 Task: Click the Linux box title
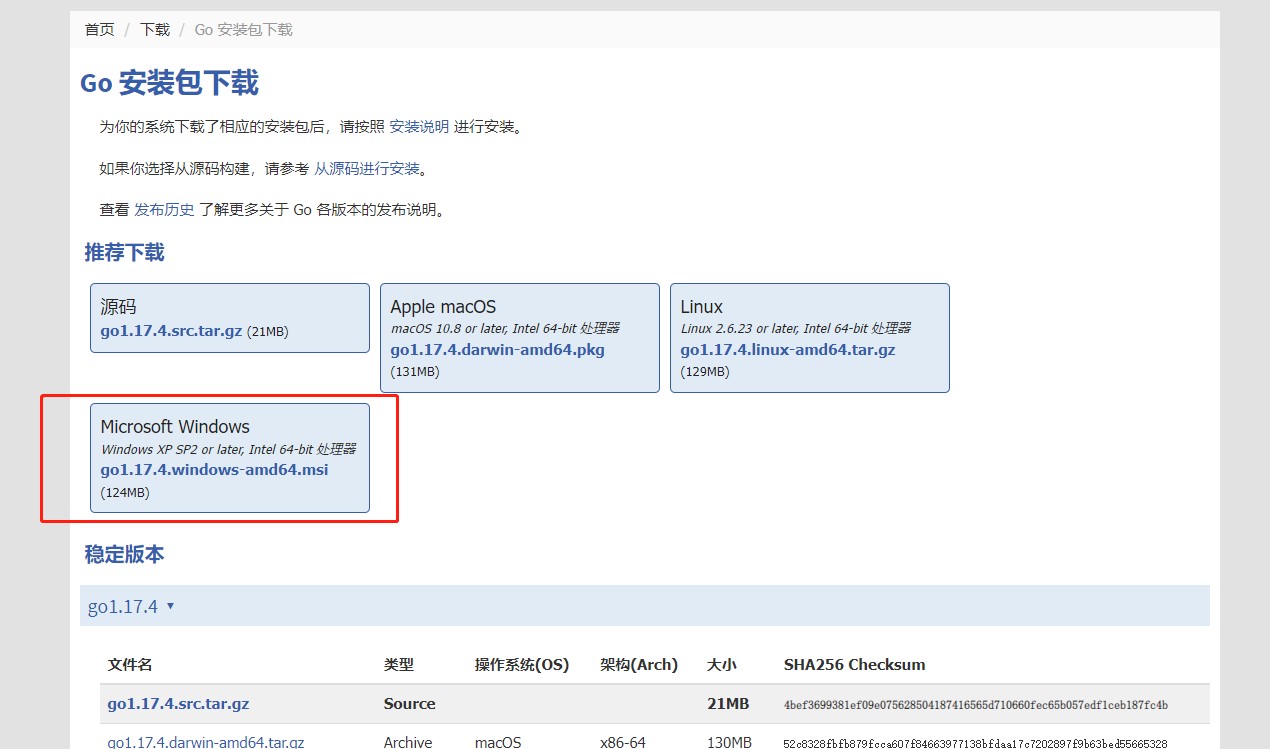[702, 307]
